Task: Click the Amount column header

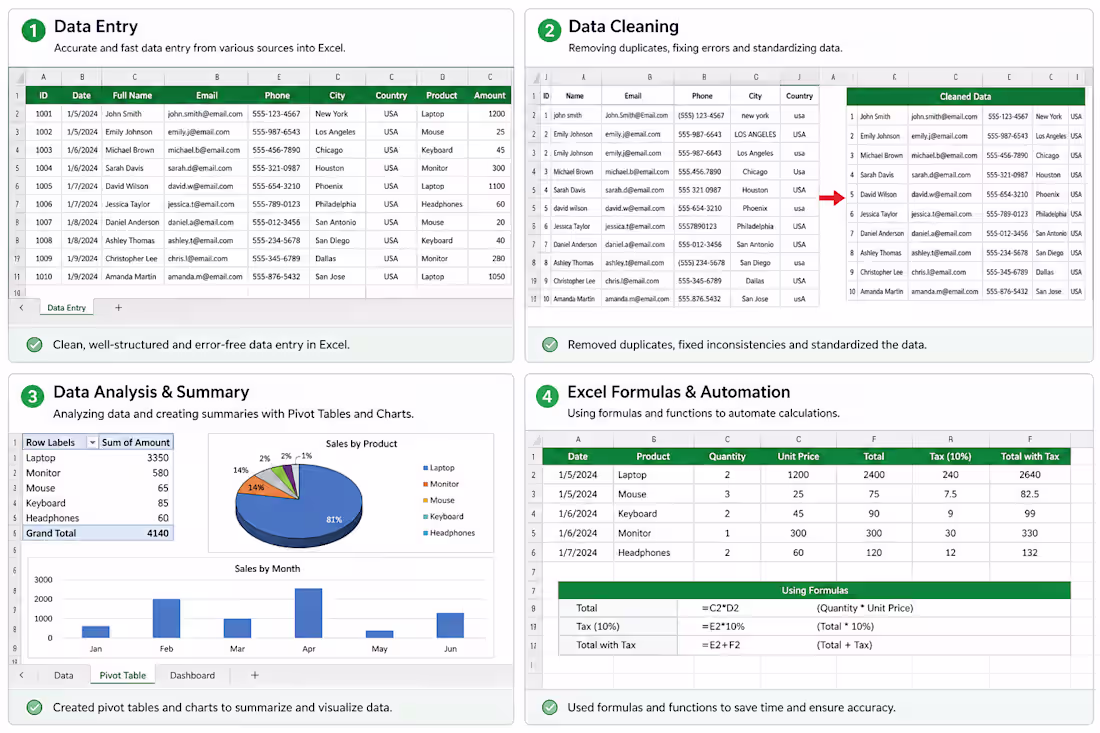Action: click(490, 95)
